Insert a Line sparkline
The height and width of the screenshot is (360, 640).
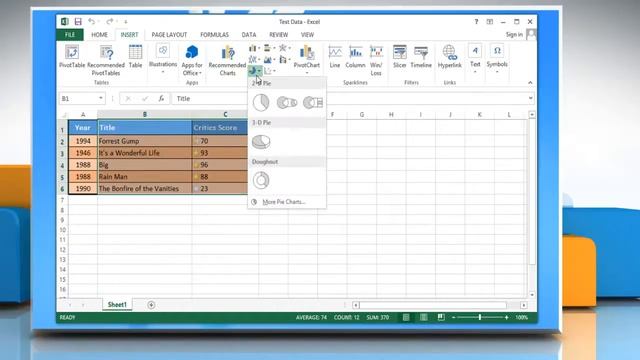click(335, 57)
